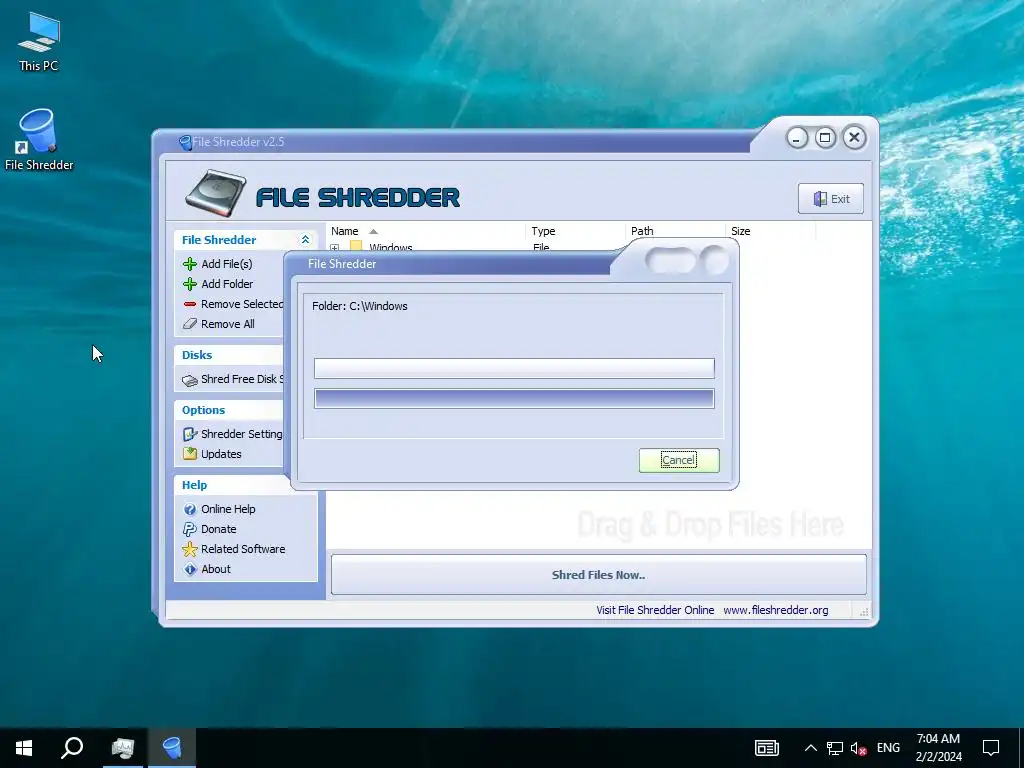Open taskbar search
The image size is (1024, 768).
pos(72,748)
